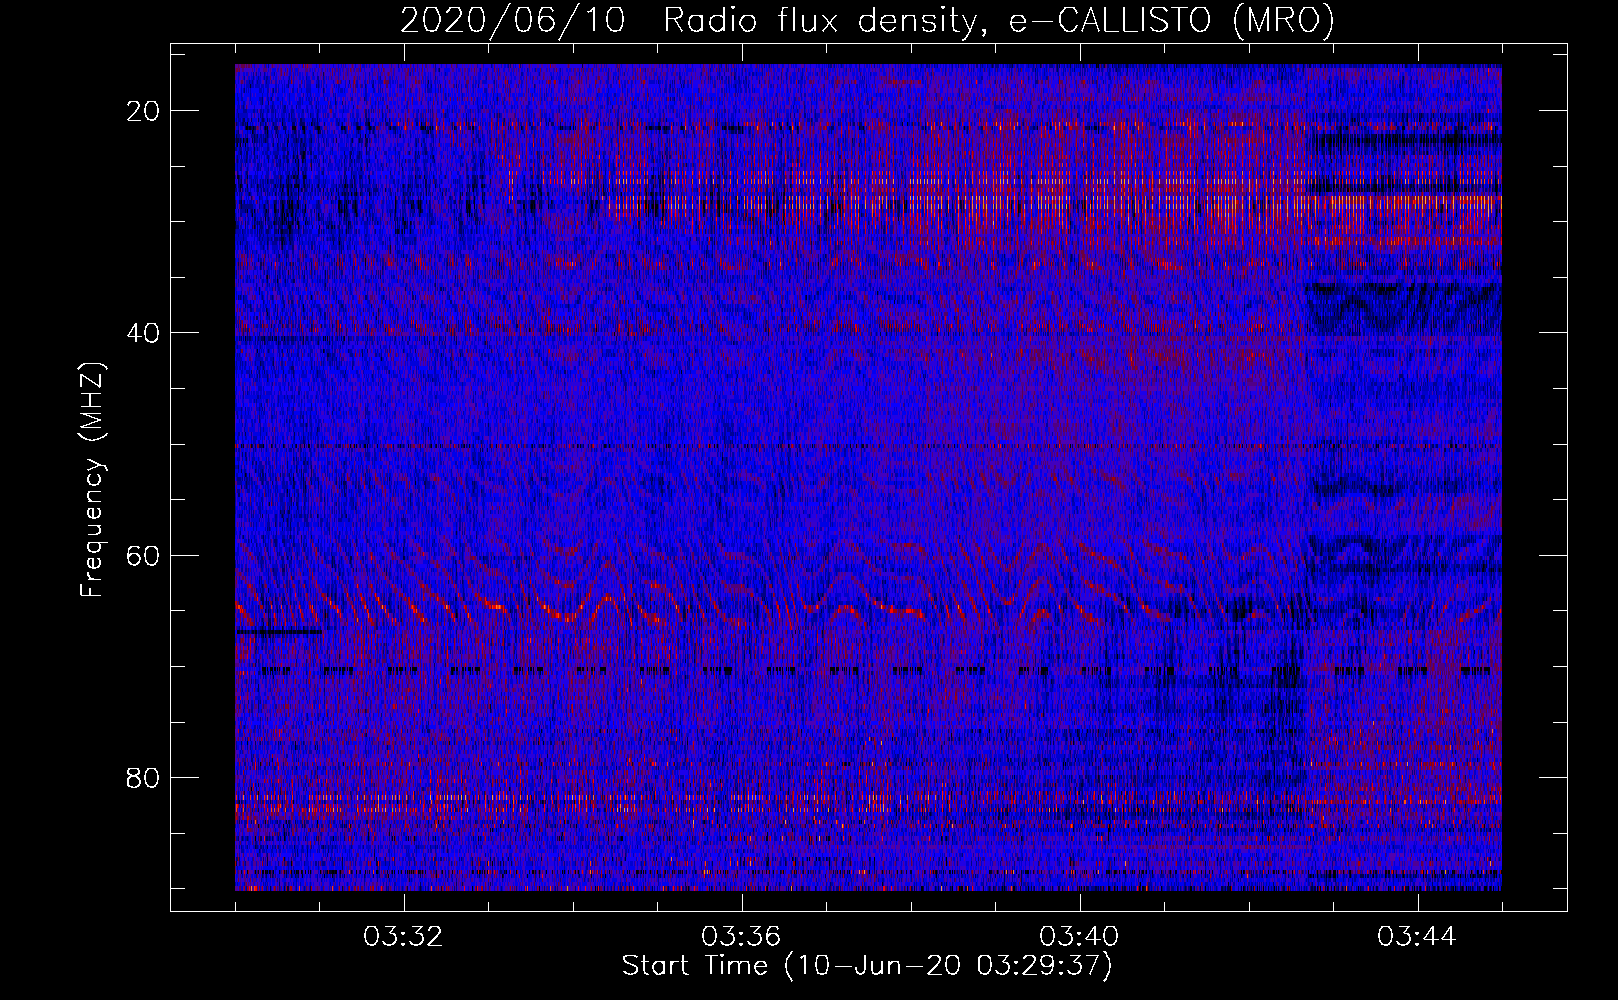Viewport: 1618px width, 1000px height.
Task: Click the '03:40' time tick label
Action: [1079, 937]
